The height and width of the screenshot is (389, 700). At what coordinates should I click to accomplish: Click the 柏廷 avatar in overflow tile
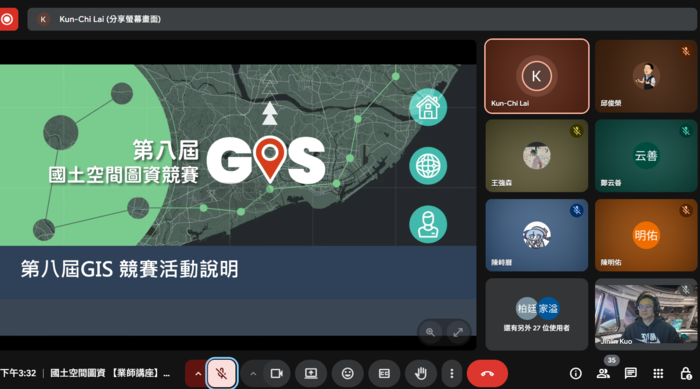527,308
